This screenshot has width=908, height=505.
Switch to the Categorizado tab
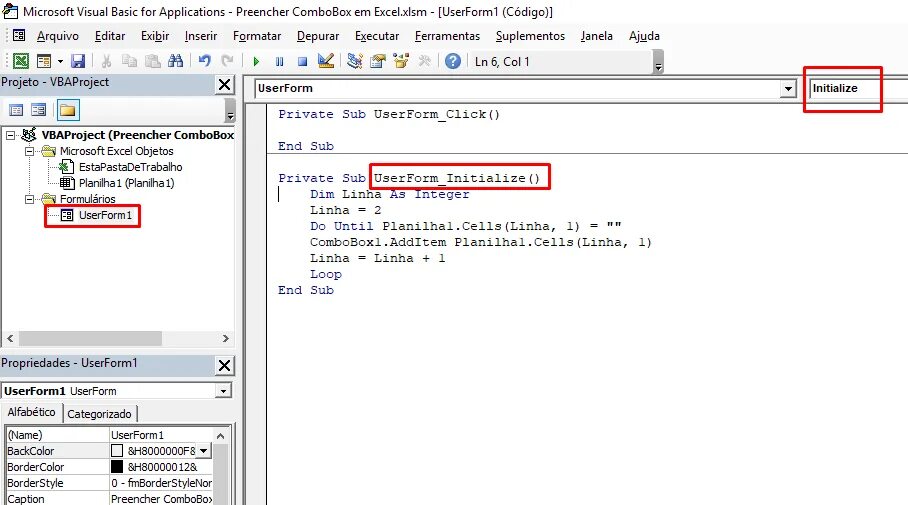[99, 414]
